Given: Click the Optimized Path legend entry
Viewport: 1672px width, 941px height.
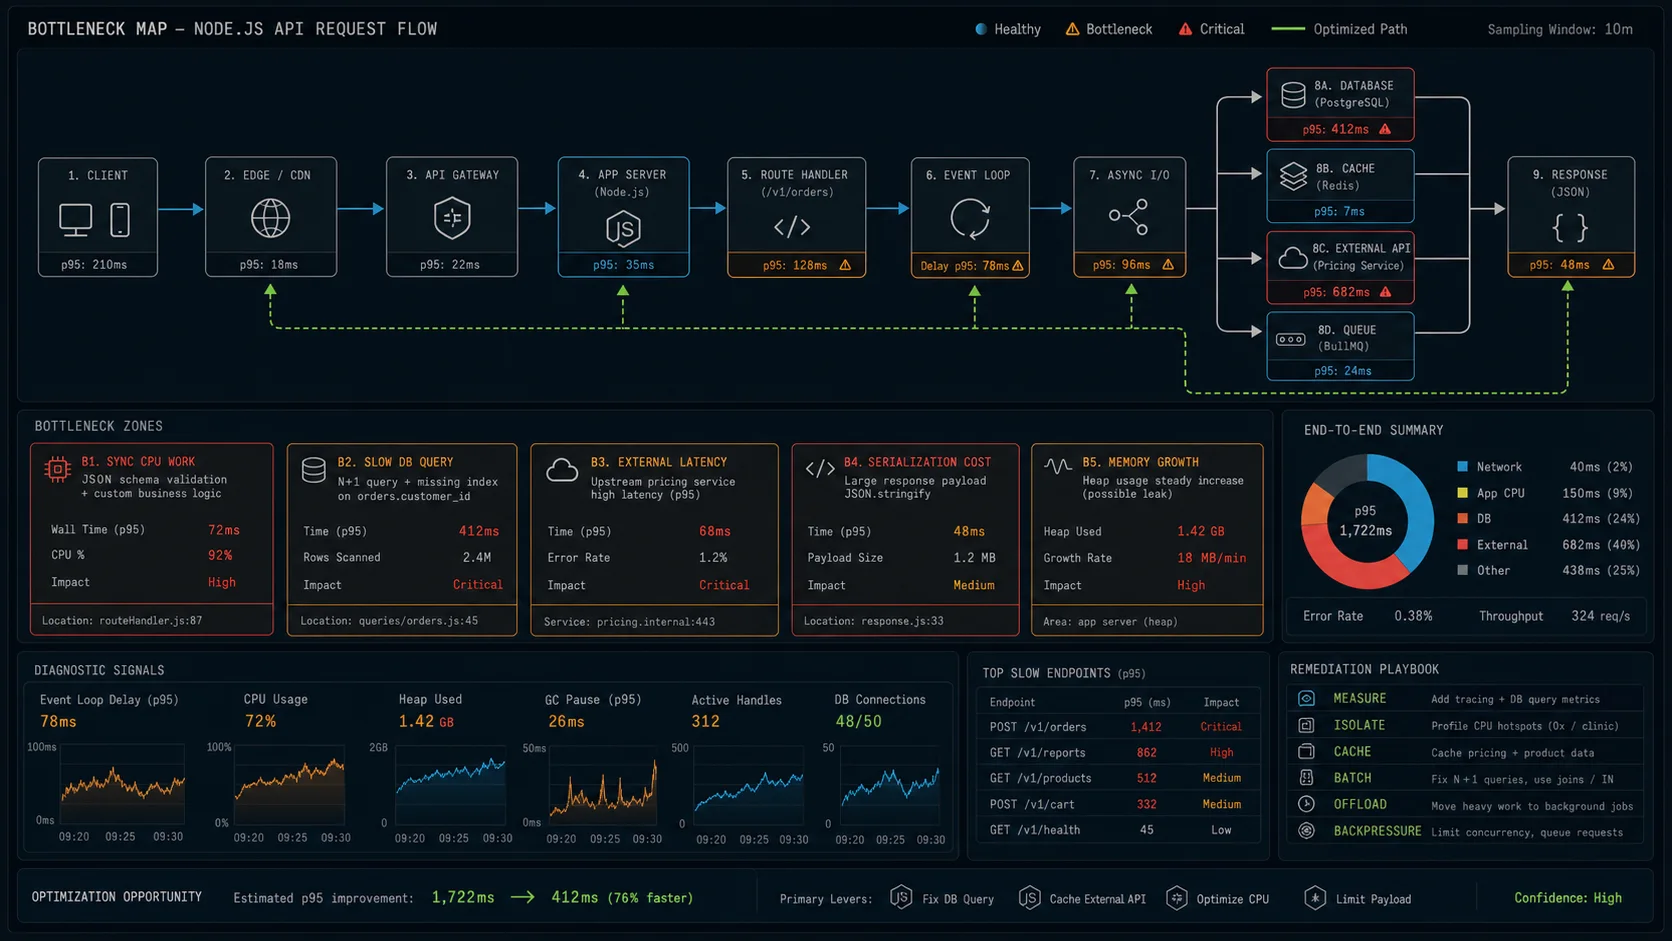Looking at the screenshot, I should coord(1339,29).
